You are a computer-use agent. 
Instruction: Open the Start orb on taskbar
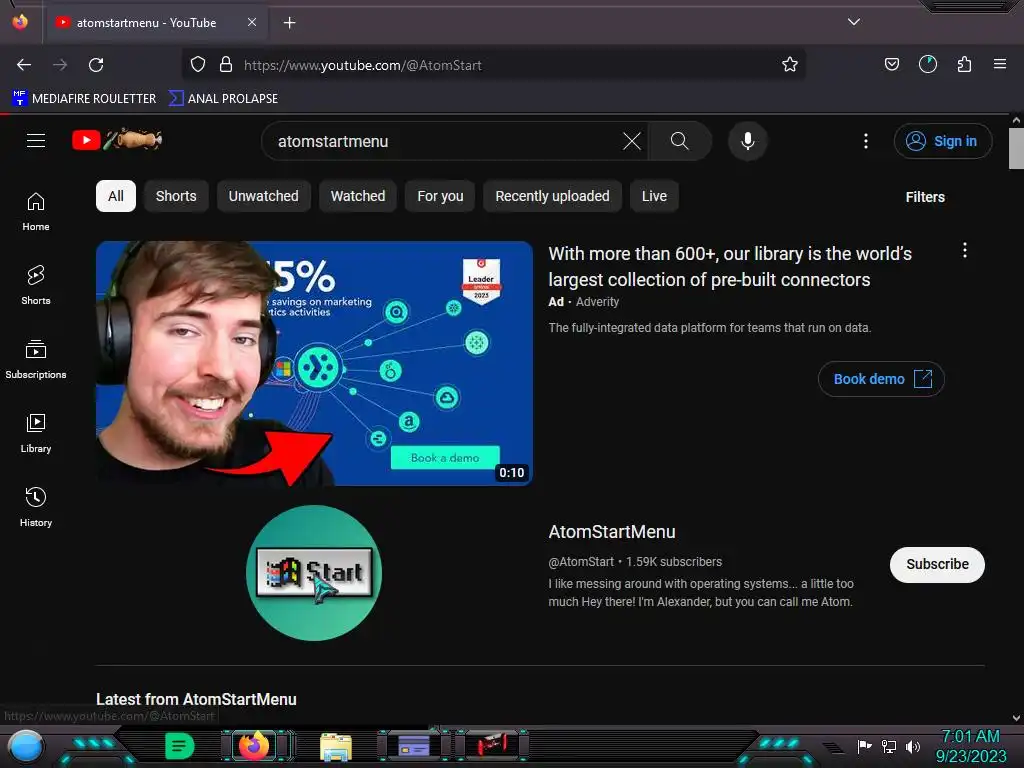[25, 746]
